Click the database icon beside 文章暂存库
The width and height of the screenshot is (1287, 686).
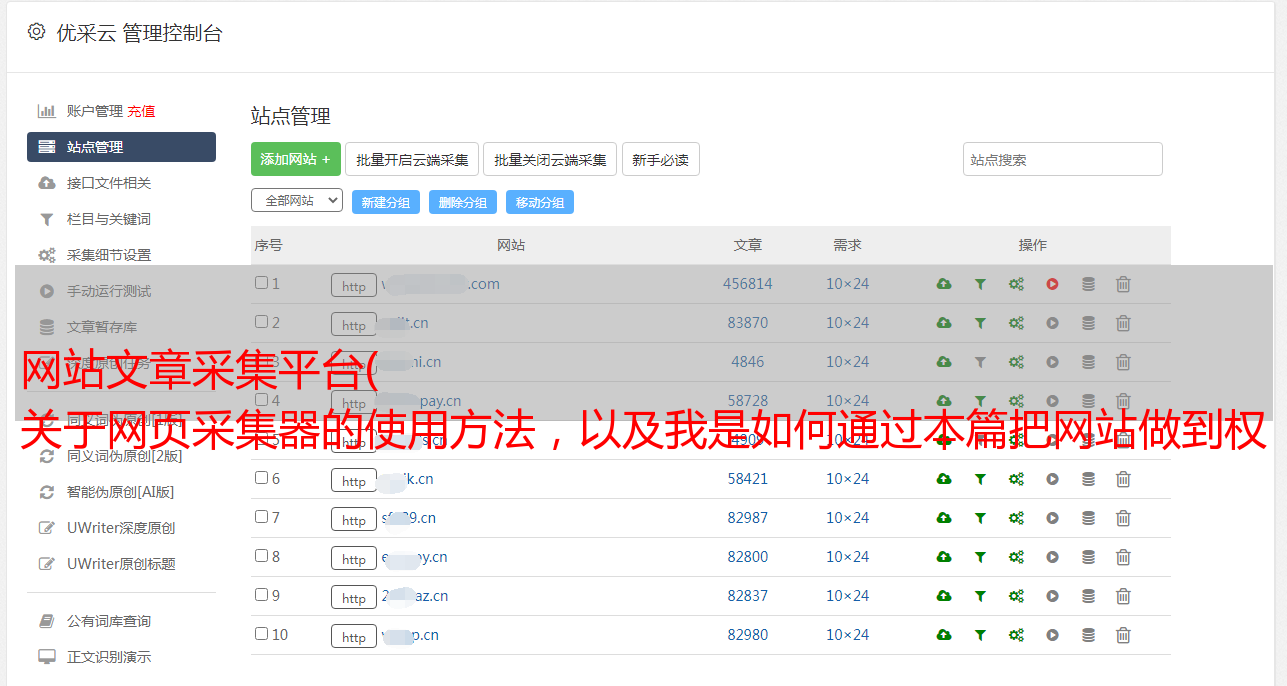coord(47,327)
